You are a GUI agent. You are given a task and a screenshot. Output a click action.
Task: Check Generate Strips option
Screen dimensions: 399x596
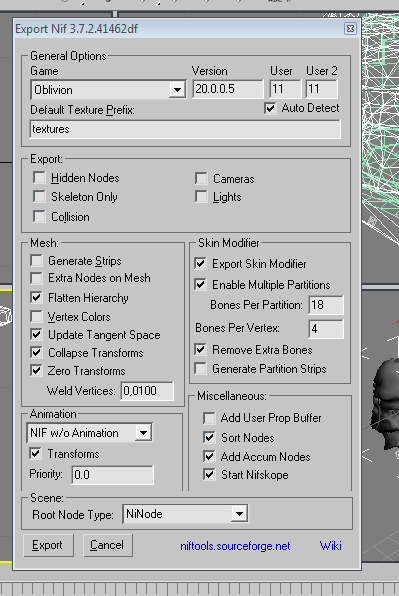point(36,261)
